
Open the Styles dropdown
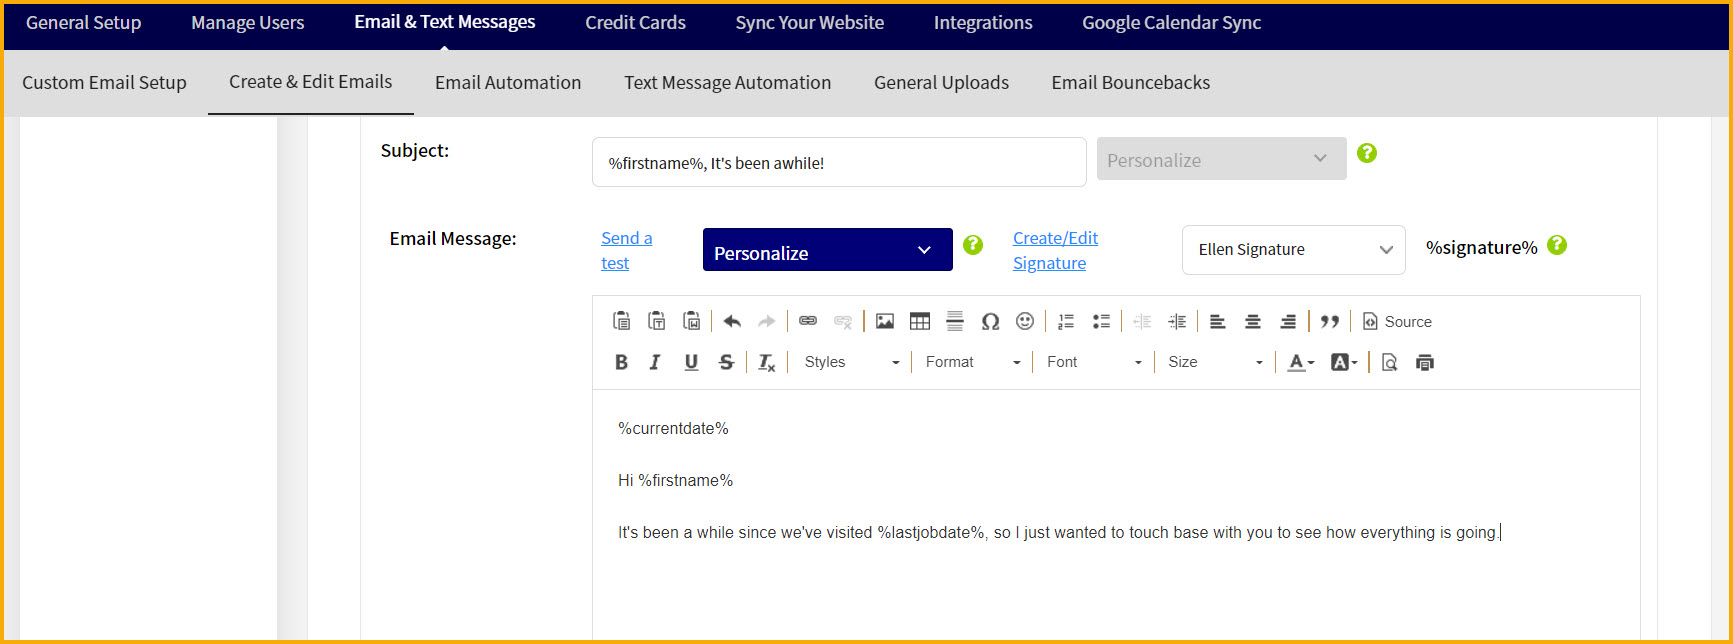[x=851, y=362]
